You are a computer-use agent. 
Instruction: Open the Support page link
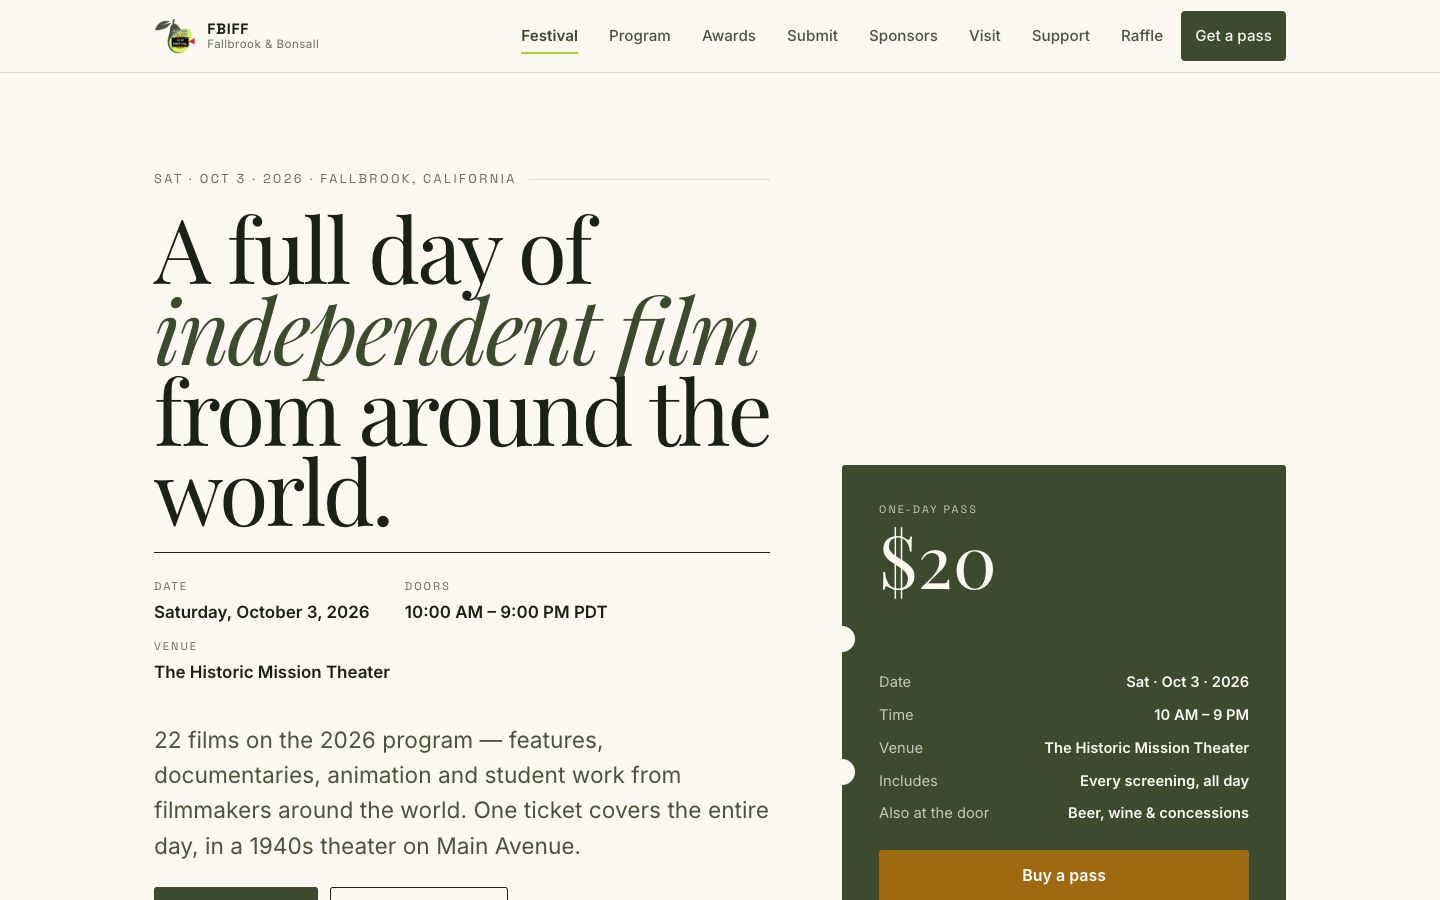(1061, 36)
